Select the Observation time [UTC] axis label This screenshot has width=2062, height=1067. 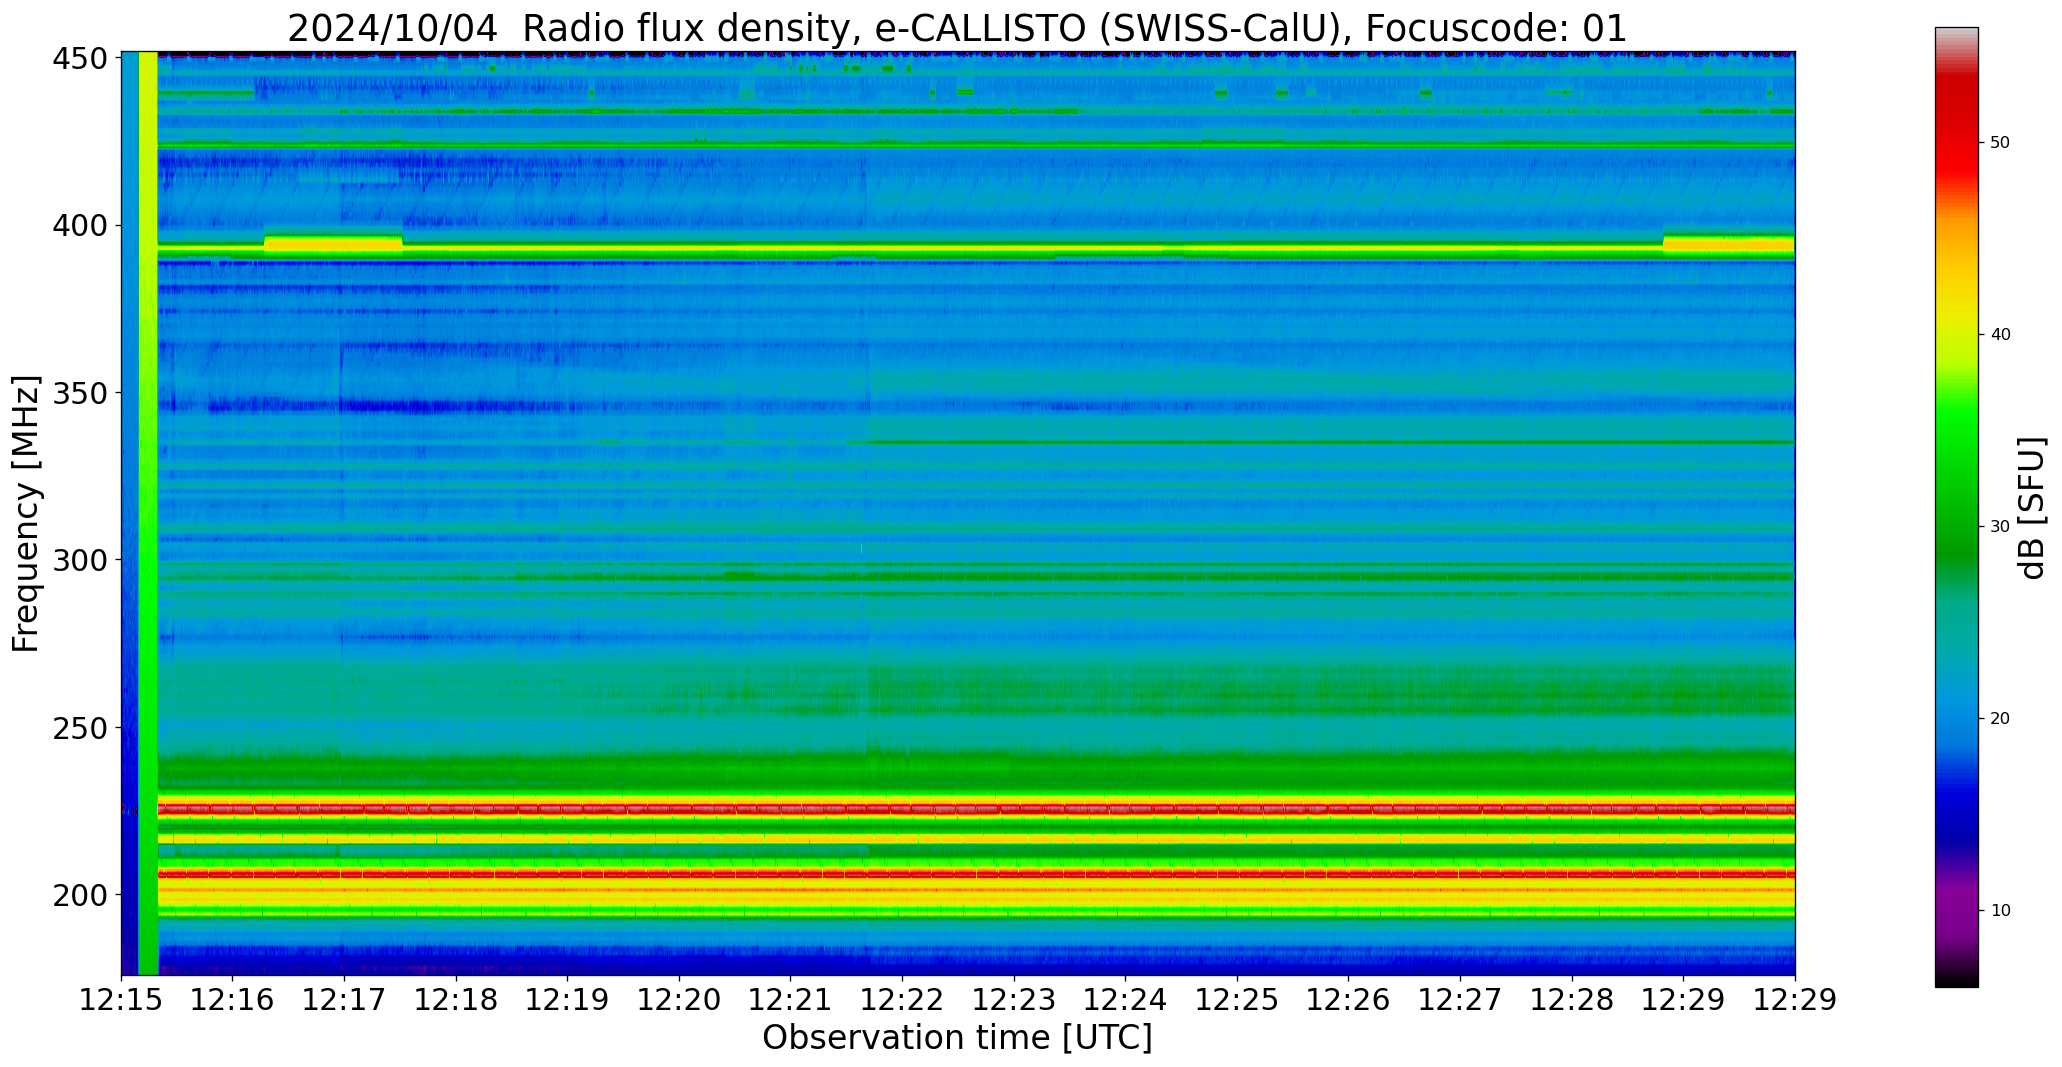point(957,1038)
